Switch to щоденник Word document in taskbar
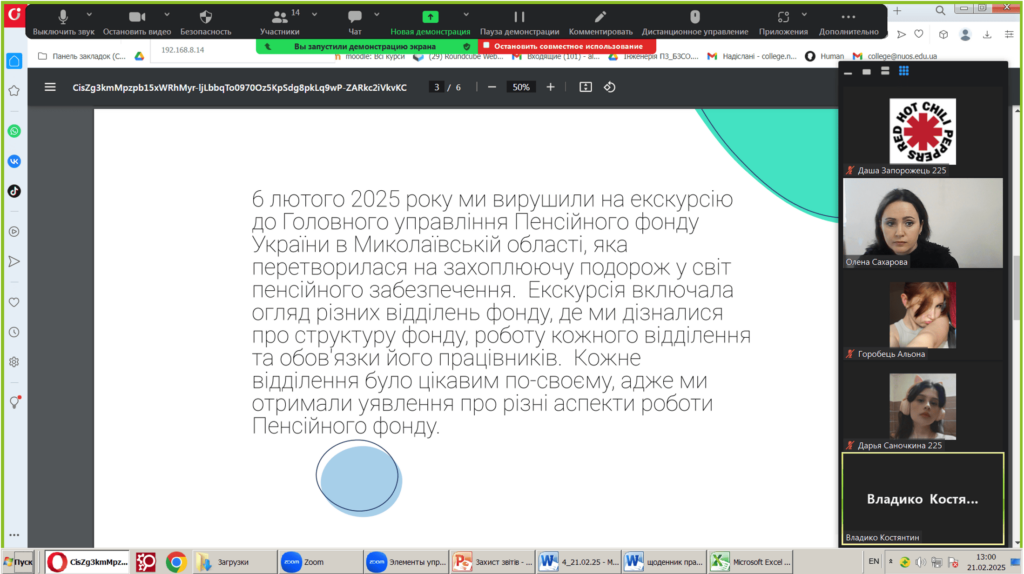 (664, 562)
